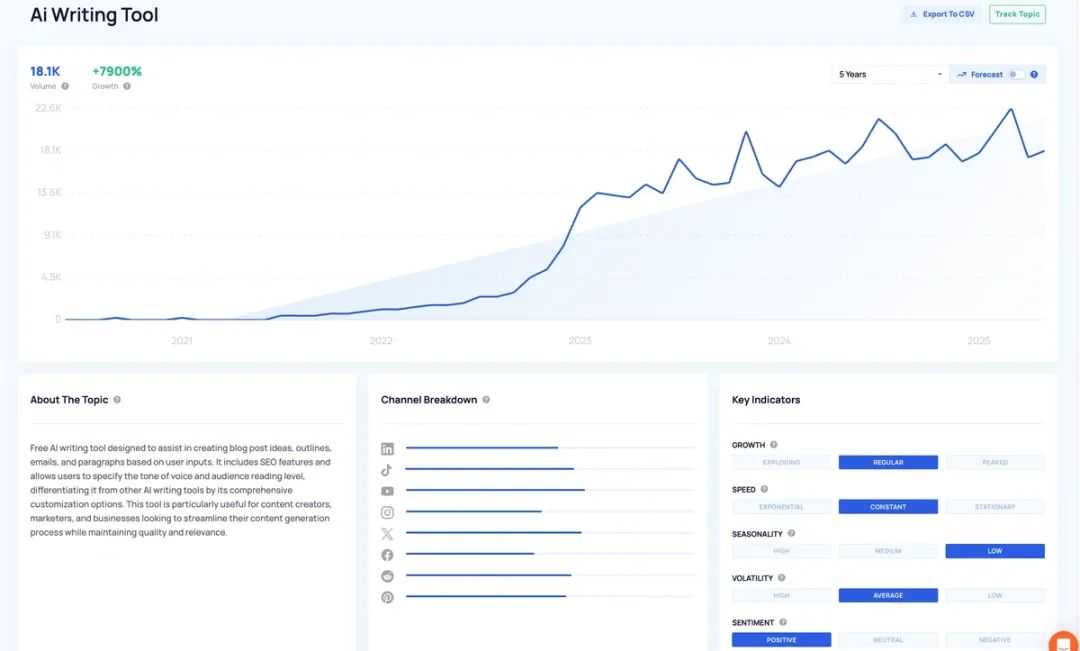Select the Constant speed option

(888, 507)
